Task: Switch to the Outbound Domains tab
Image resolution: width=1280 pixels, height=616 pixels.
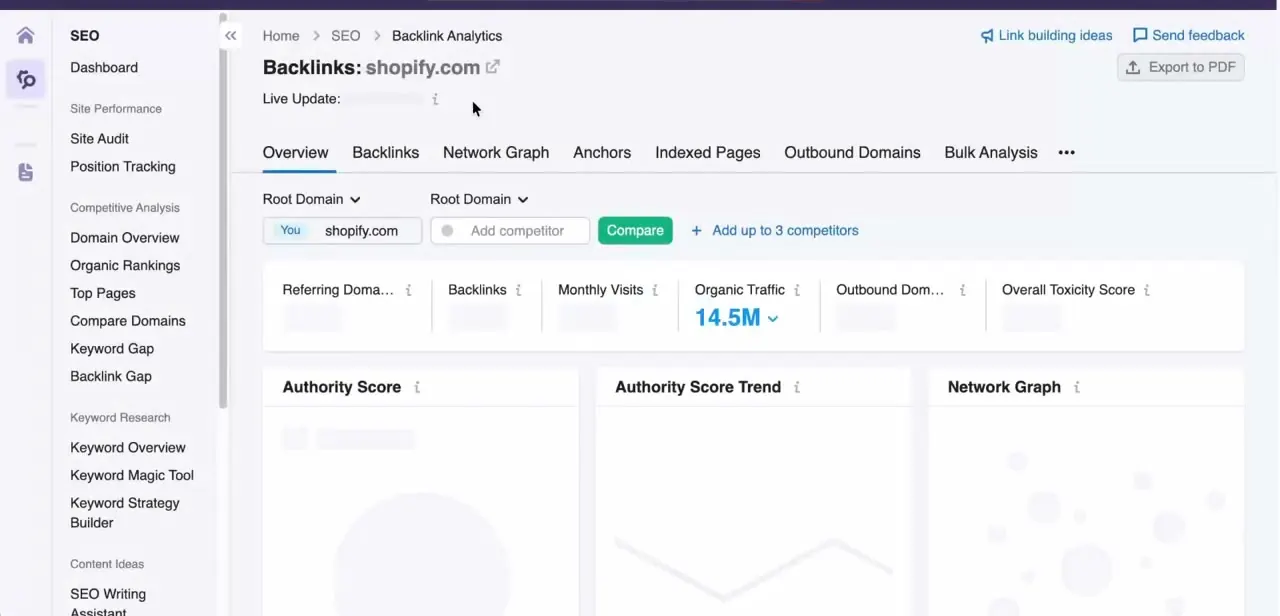Action: click(x=852, y=153)
